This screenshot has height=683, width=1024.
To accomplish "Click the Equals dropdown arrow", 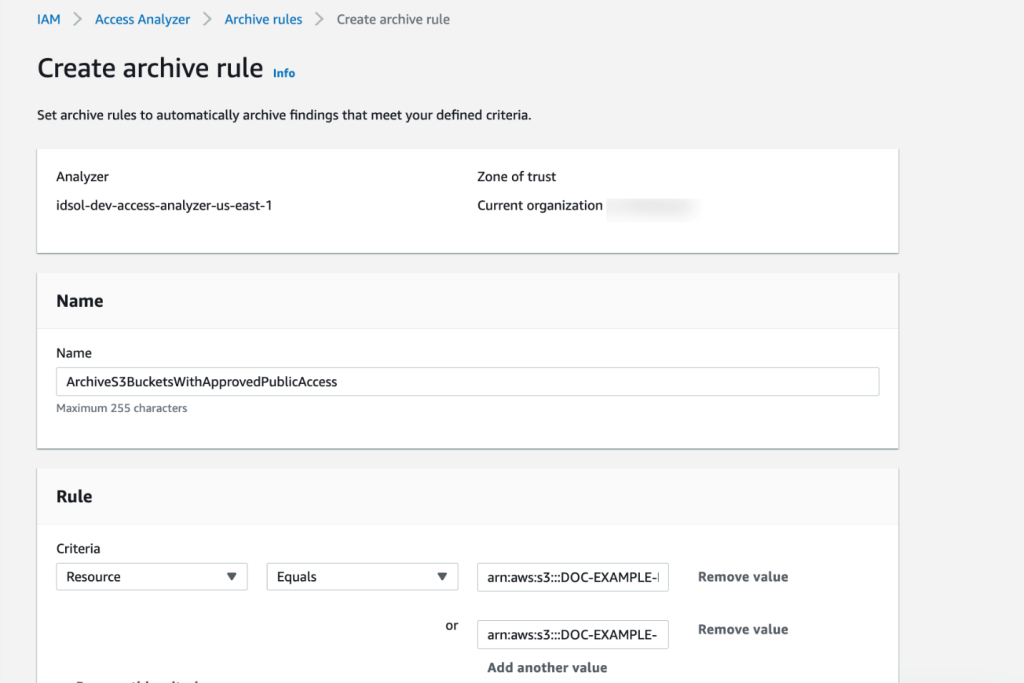I will [442, 576].
